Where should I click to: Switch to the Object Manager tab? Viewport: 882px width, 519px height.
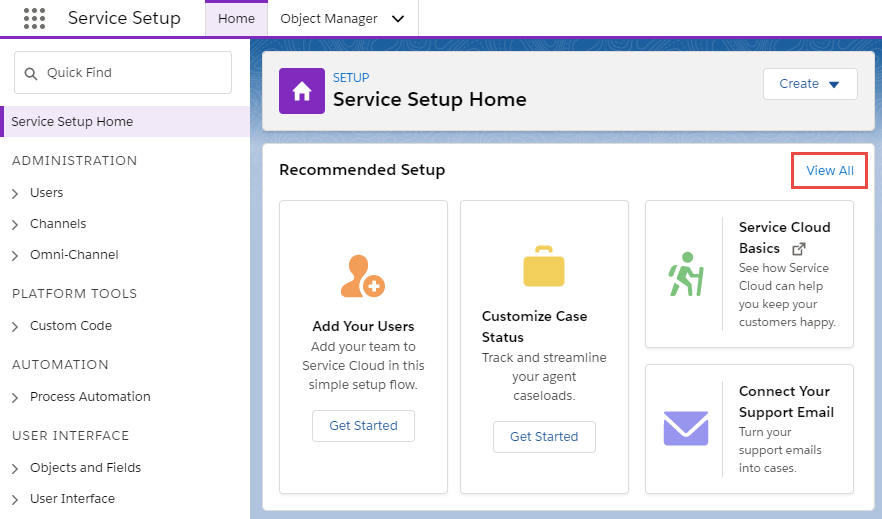(329, 19)
